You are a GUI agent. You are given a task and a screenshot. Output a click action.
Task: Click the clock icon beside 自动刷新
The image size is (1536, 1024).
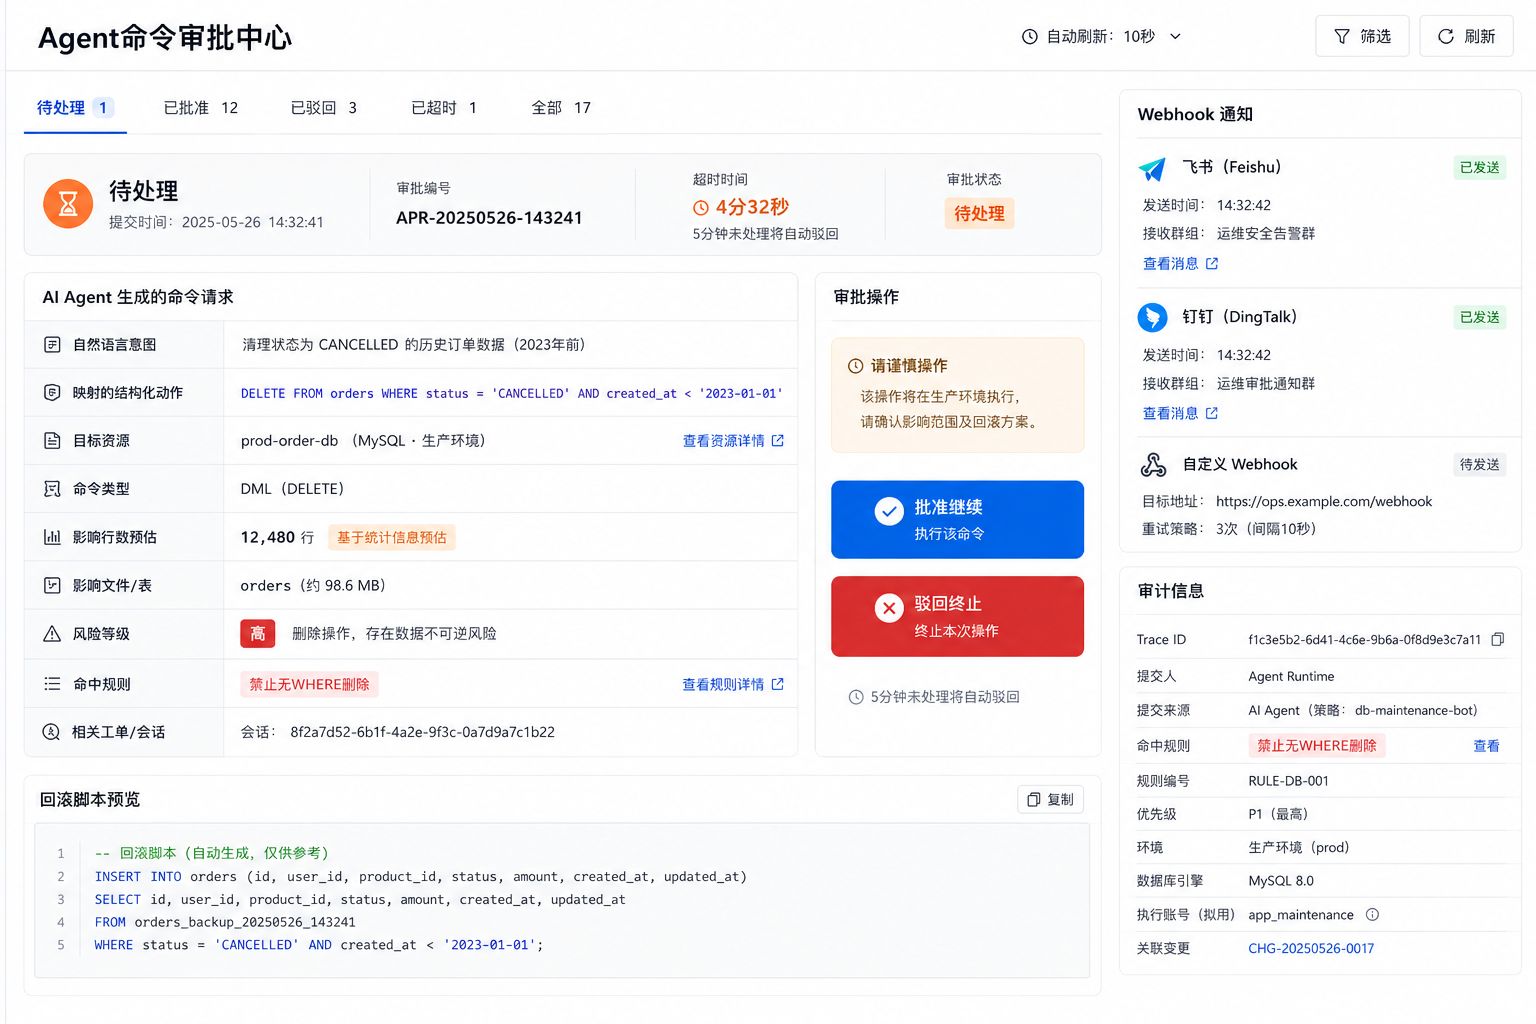coord(1030,37)
